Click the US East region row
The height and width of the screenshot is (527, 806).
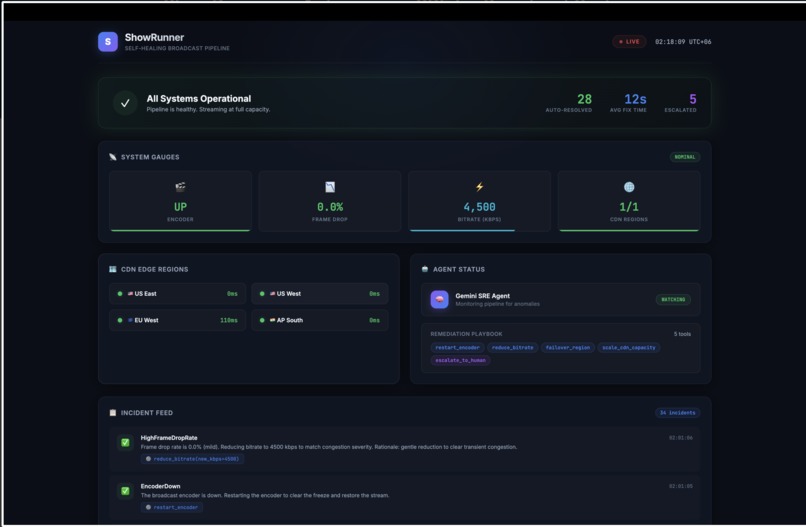[177, 294]
